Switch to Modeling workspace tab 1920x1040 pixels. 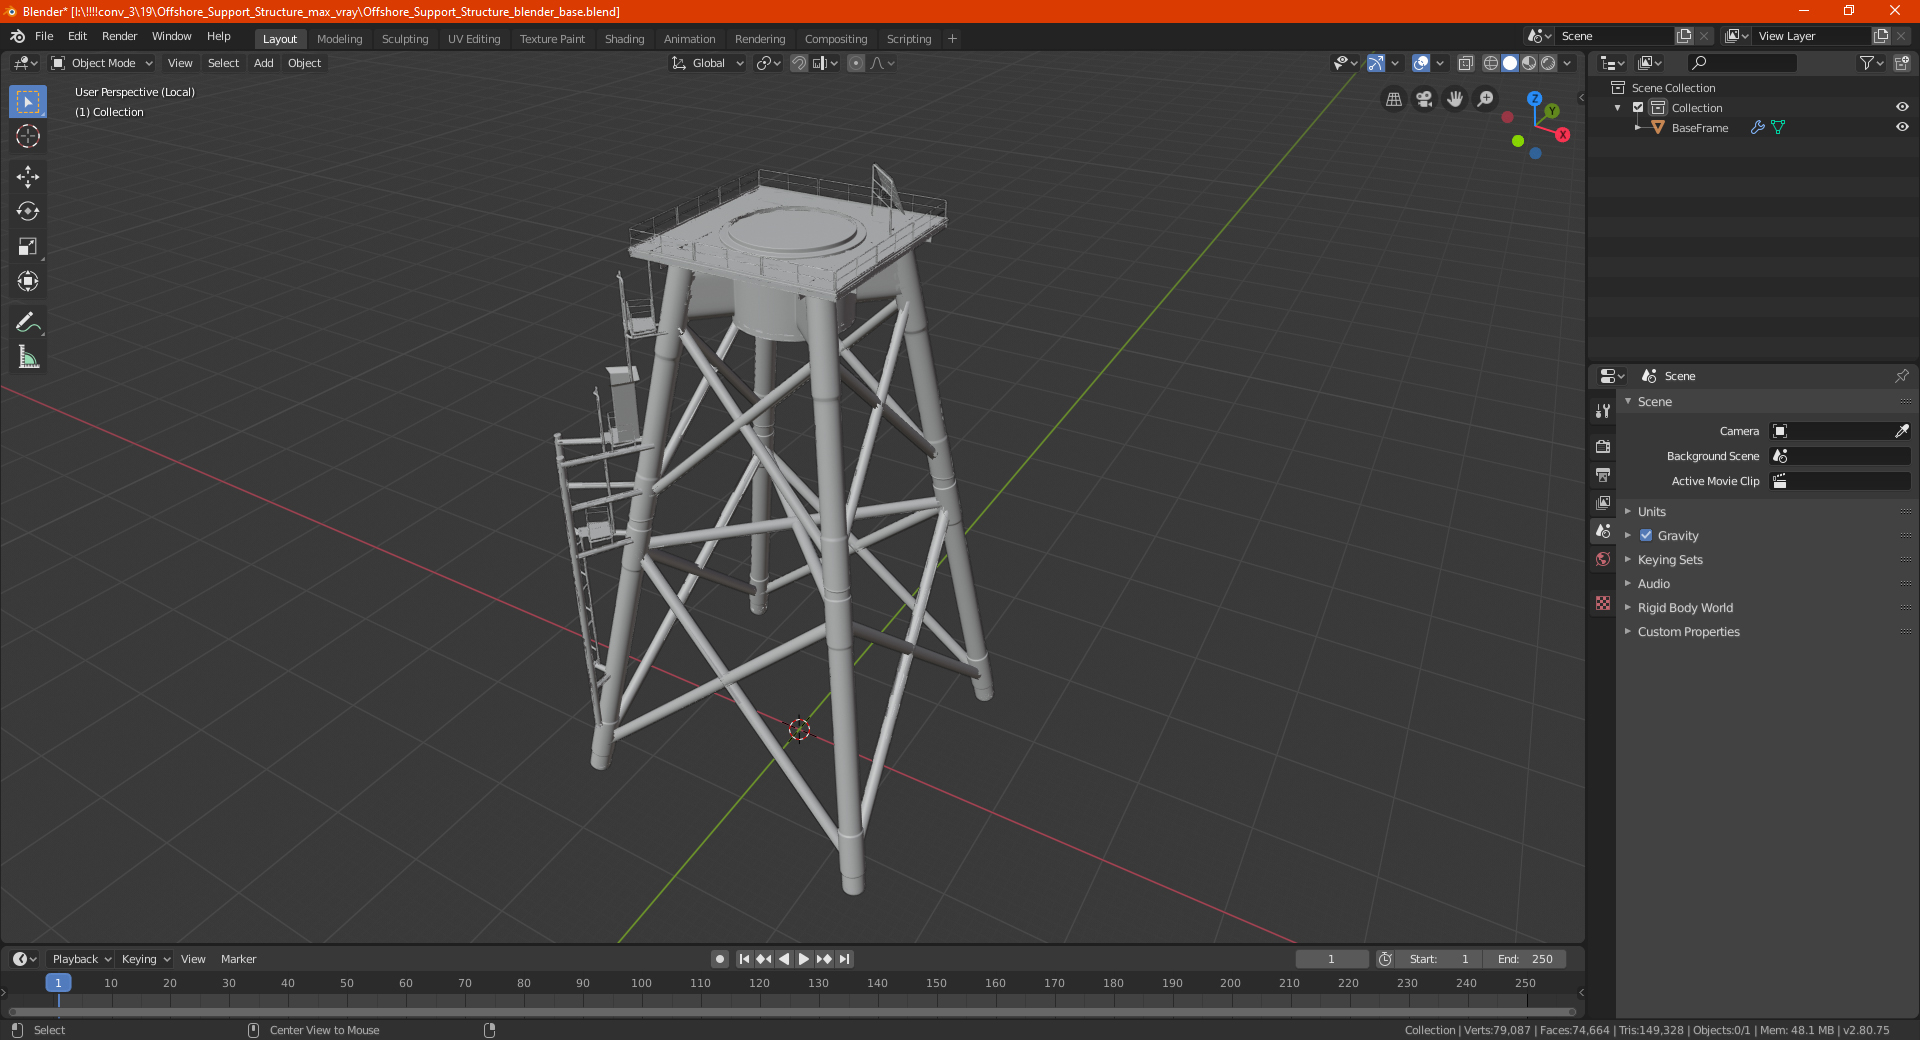(339, 39)
